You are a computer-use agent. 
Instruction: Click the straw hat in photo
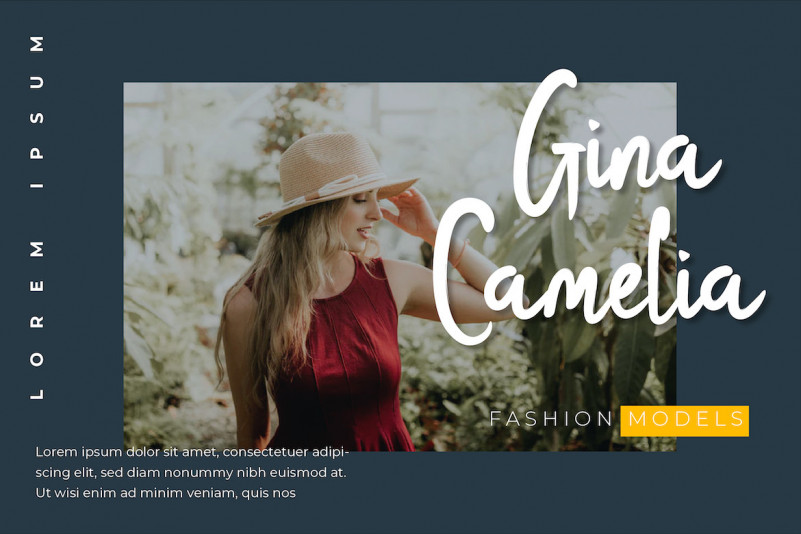click(x=335, y=176)
